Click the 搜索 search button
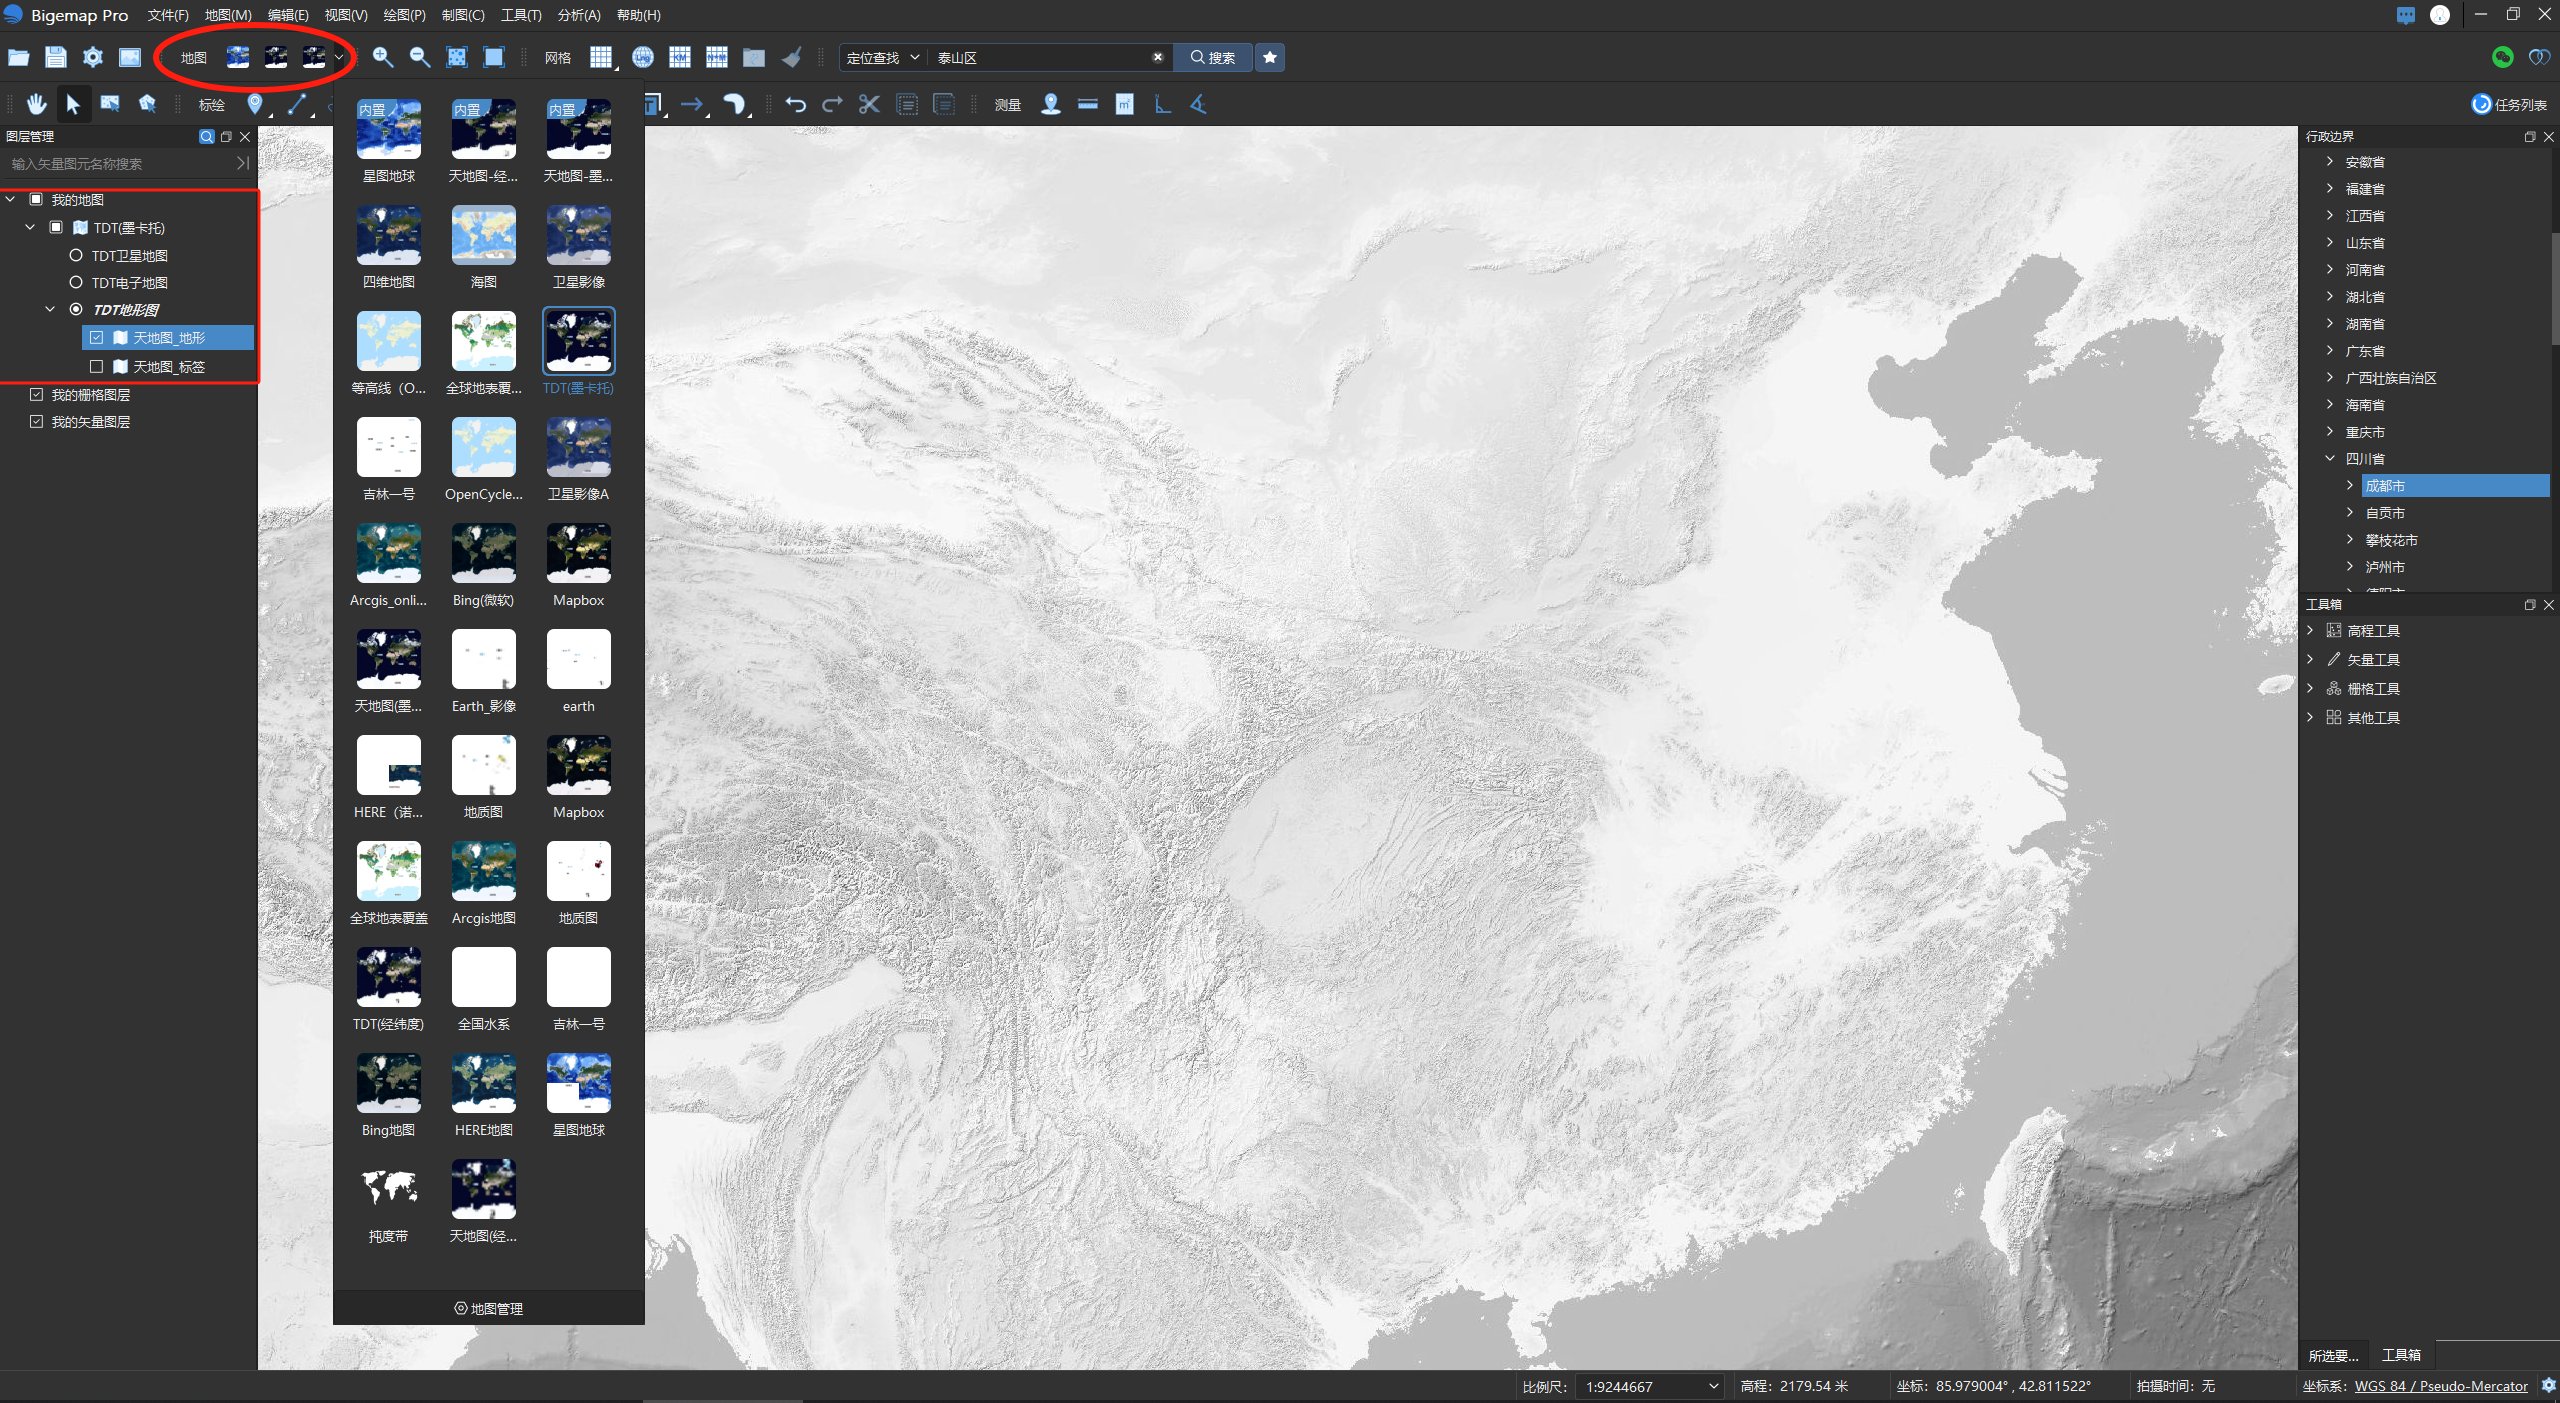The height and width of the screenshot is (1403, 2560). coord(1212,58)
